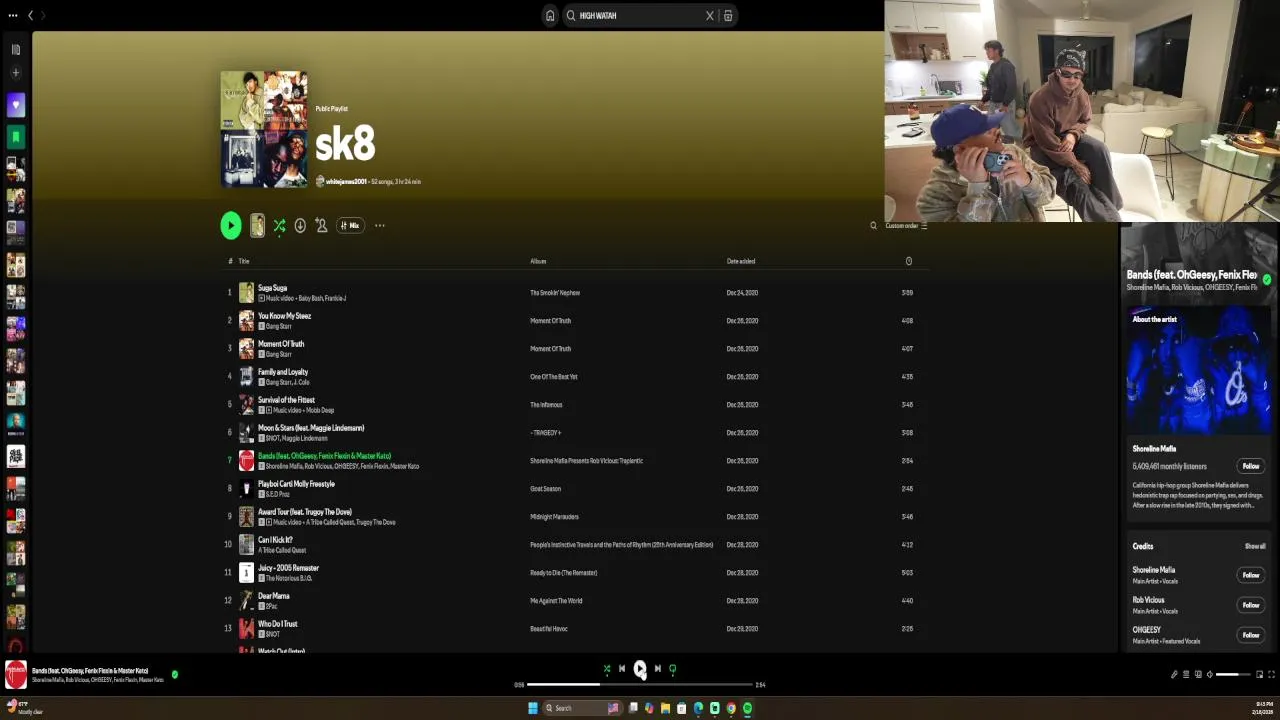Image resolution: width=1280 pixels, height=720 pixels.
Task: Select the currently playing green Bands track title
Action: pos(324,456)
